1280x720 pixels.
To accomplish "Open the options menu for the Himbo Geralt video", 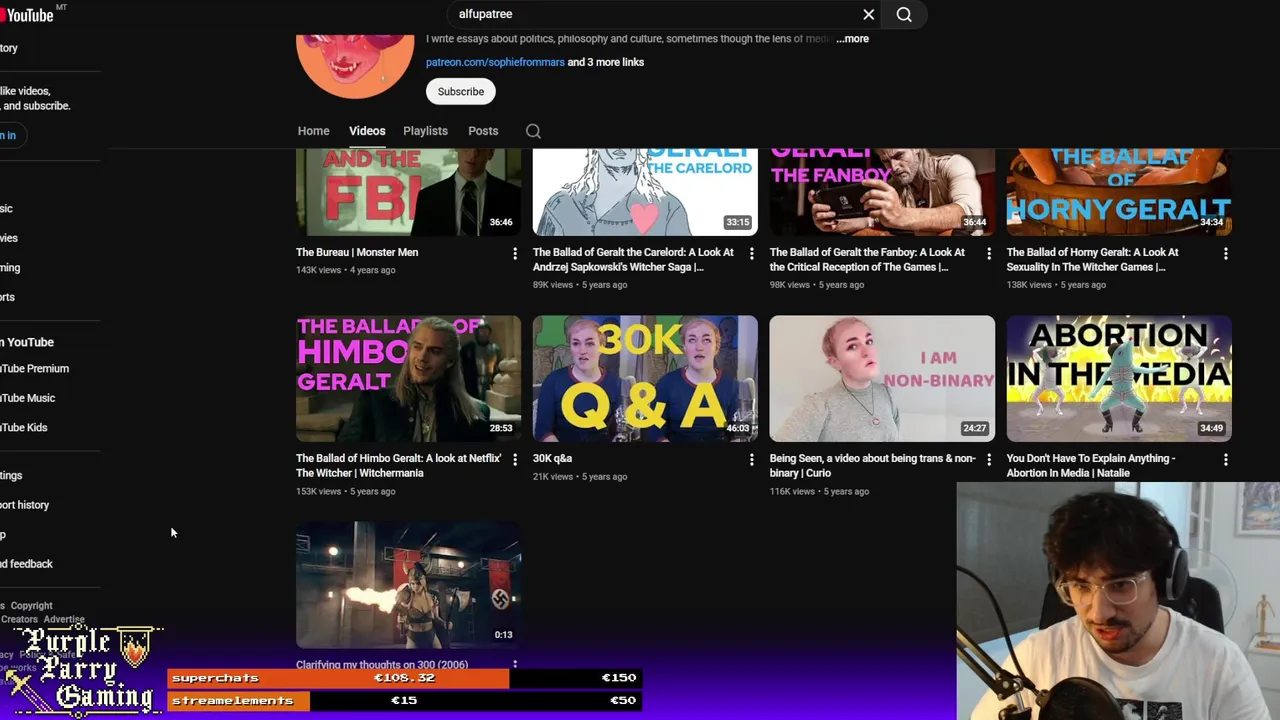I will tap(515, 460).
